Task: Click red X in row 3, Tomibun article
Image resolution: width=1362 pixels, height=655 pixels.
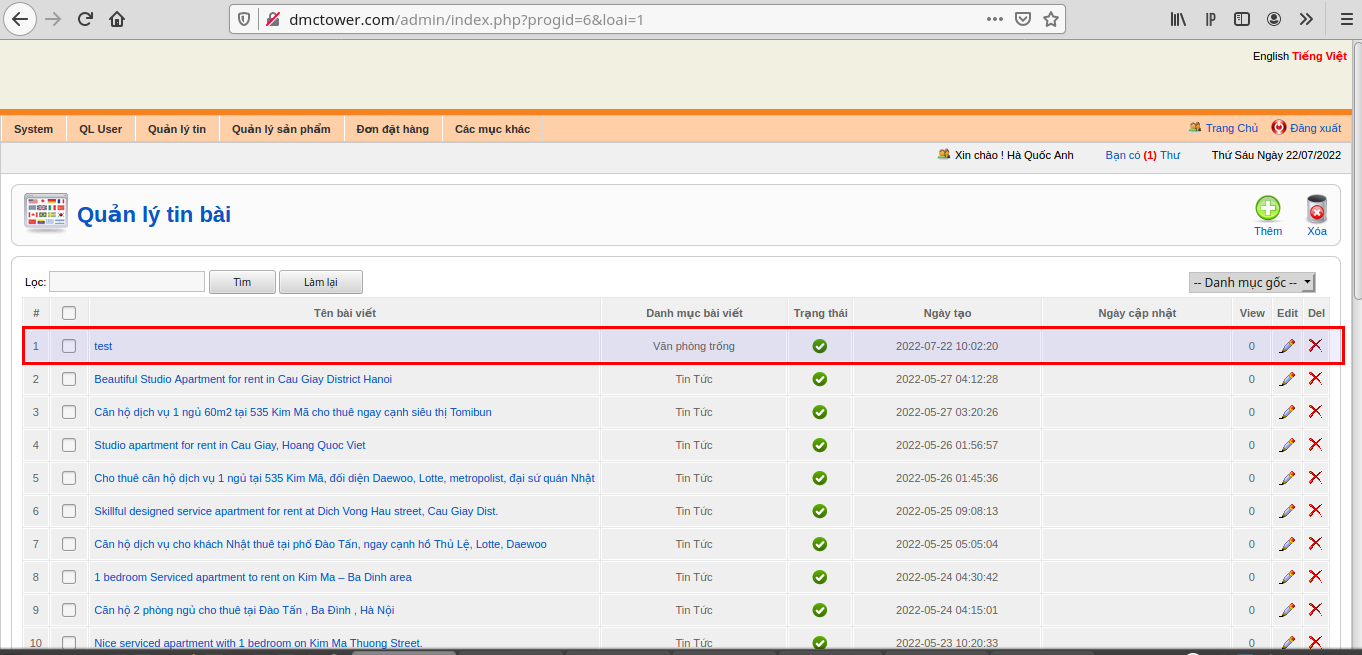Action: [1315, 411]
